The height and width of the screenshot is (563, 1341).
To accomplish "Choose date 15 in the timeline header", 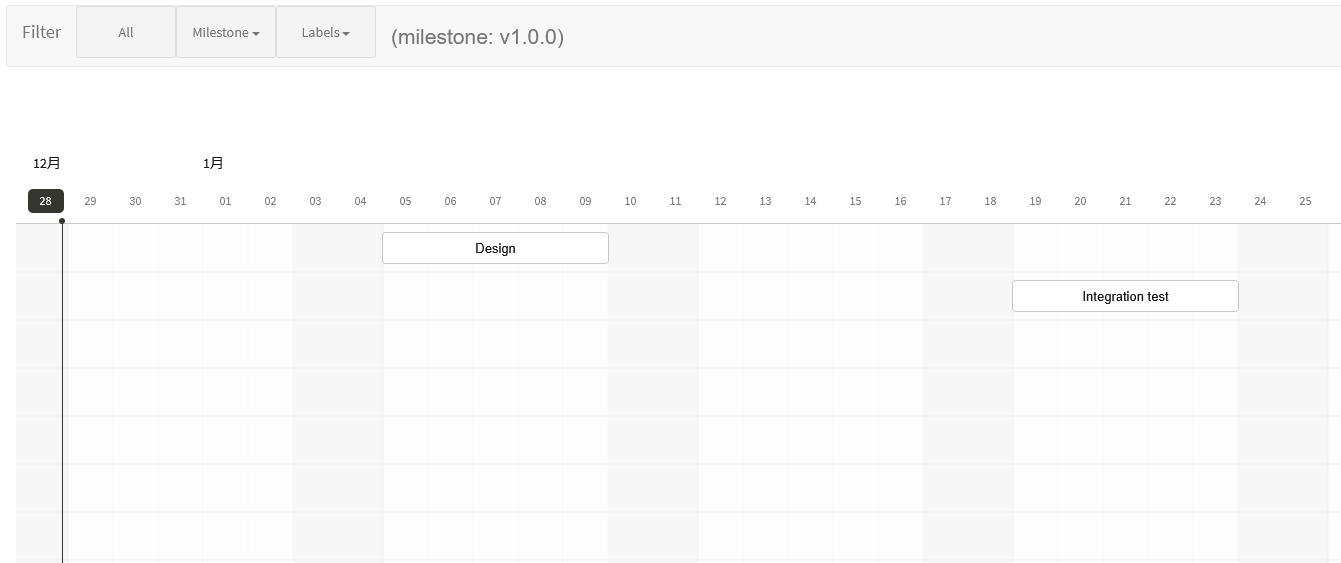I will [855, 201].
